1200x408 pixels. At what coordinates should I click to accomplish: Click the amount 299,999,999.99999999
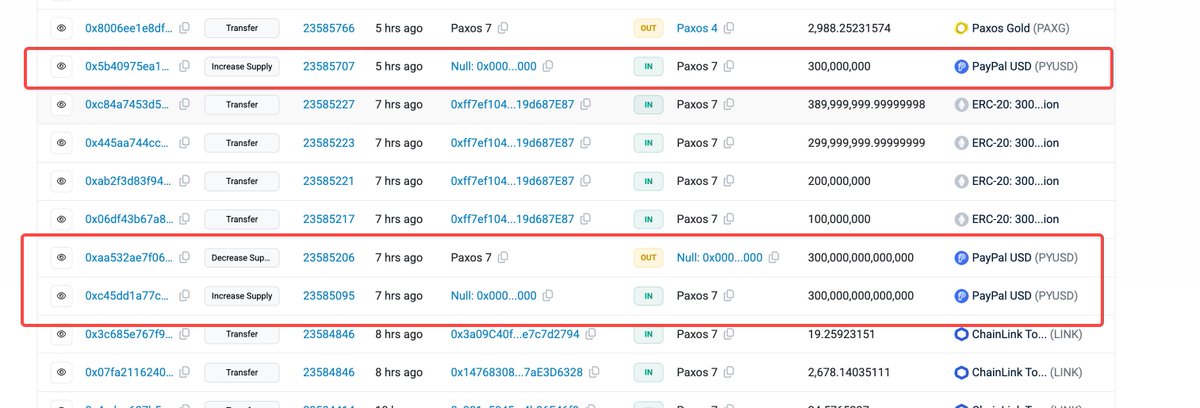(x=866, y=143)
